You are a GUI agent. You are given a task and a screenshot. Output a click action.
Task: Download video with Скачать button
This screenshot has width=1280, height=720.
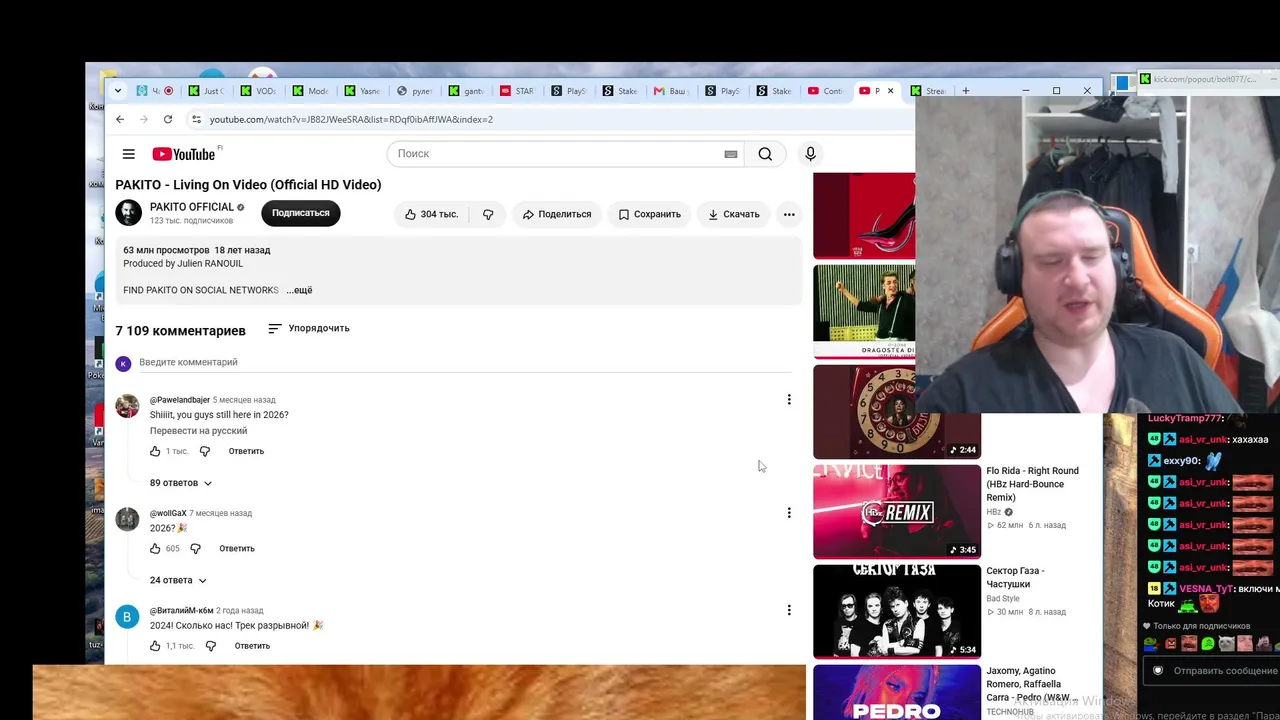tap(734, 214)
